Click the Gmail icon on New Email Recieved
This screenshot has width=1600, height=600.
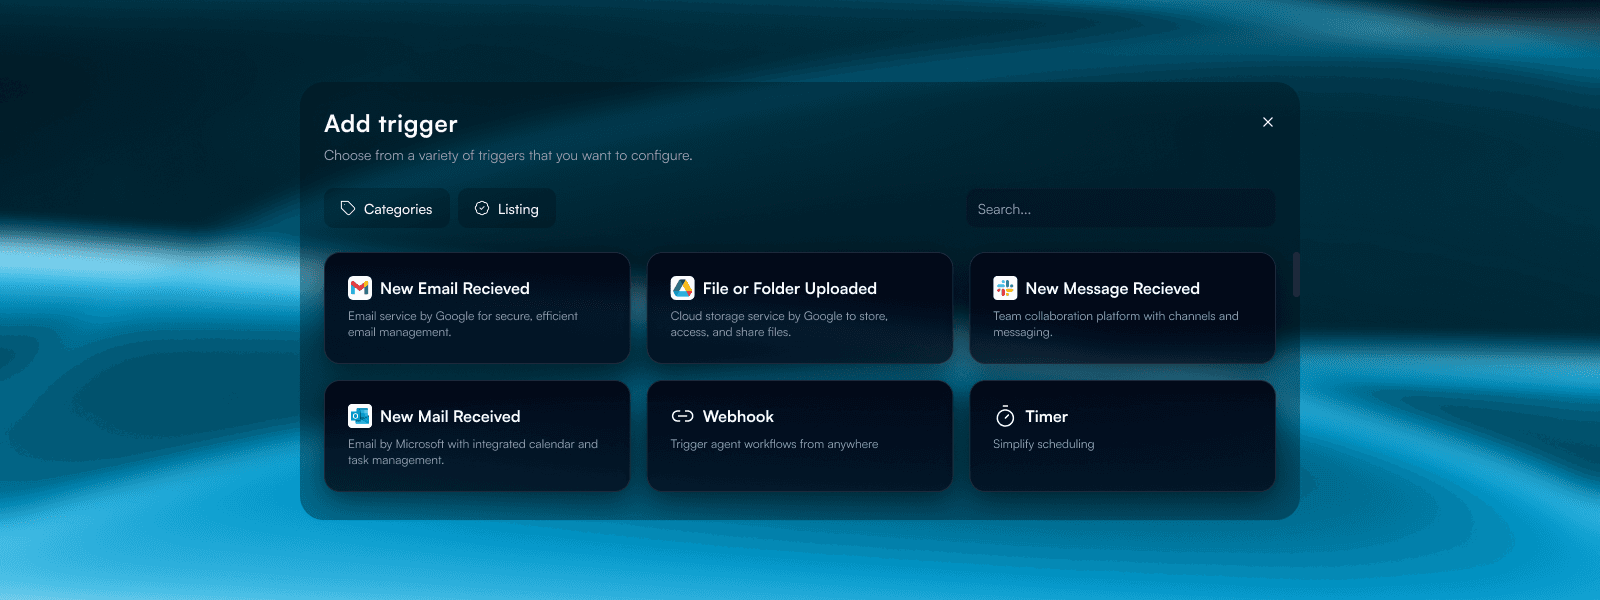(x=360, y=288)
